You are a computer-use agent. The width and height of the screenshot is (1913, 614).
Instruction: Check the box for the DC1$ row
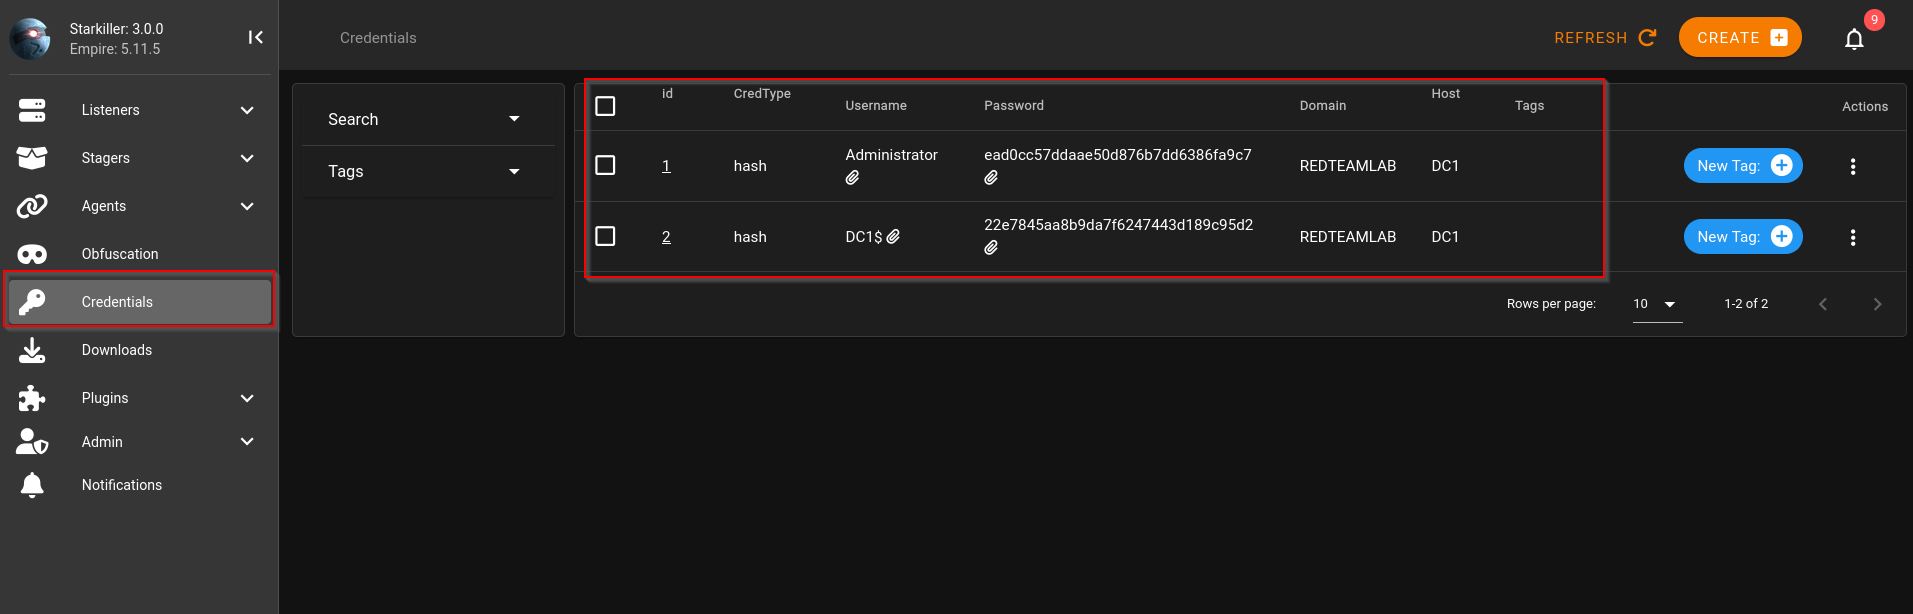(x=605, y=236)
